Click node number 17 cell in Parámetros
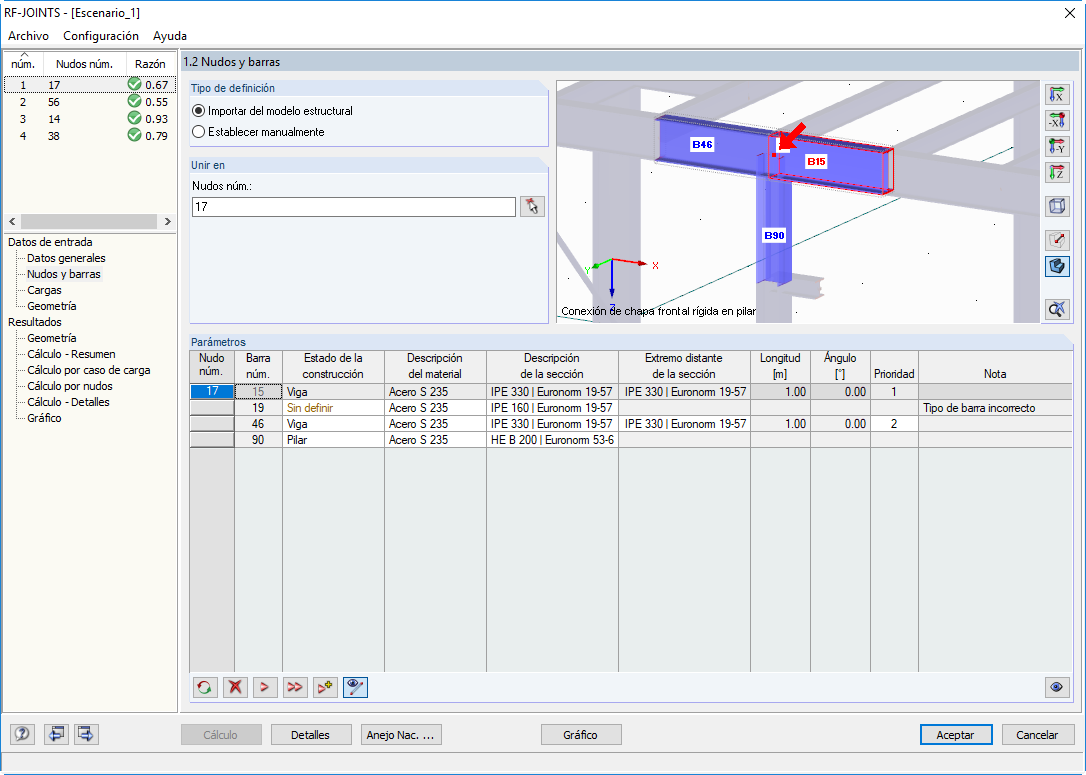1086x775 pixels. [212, 391]
